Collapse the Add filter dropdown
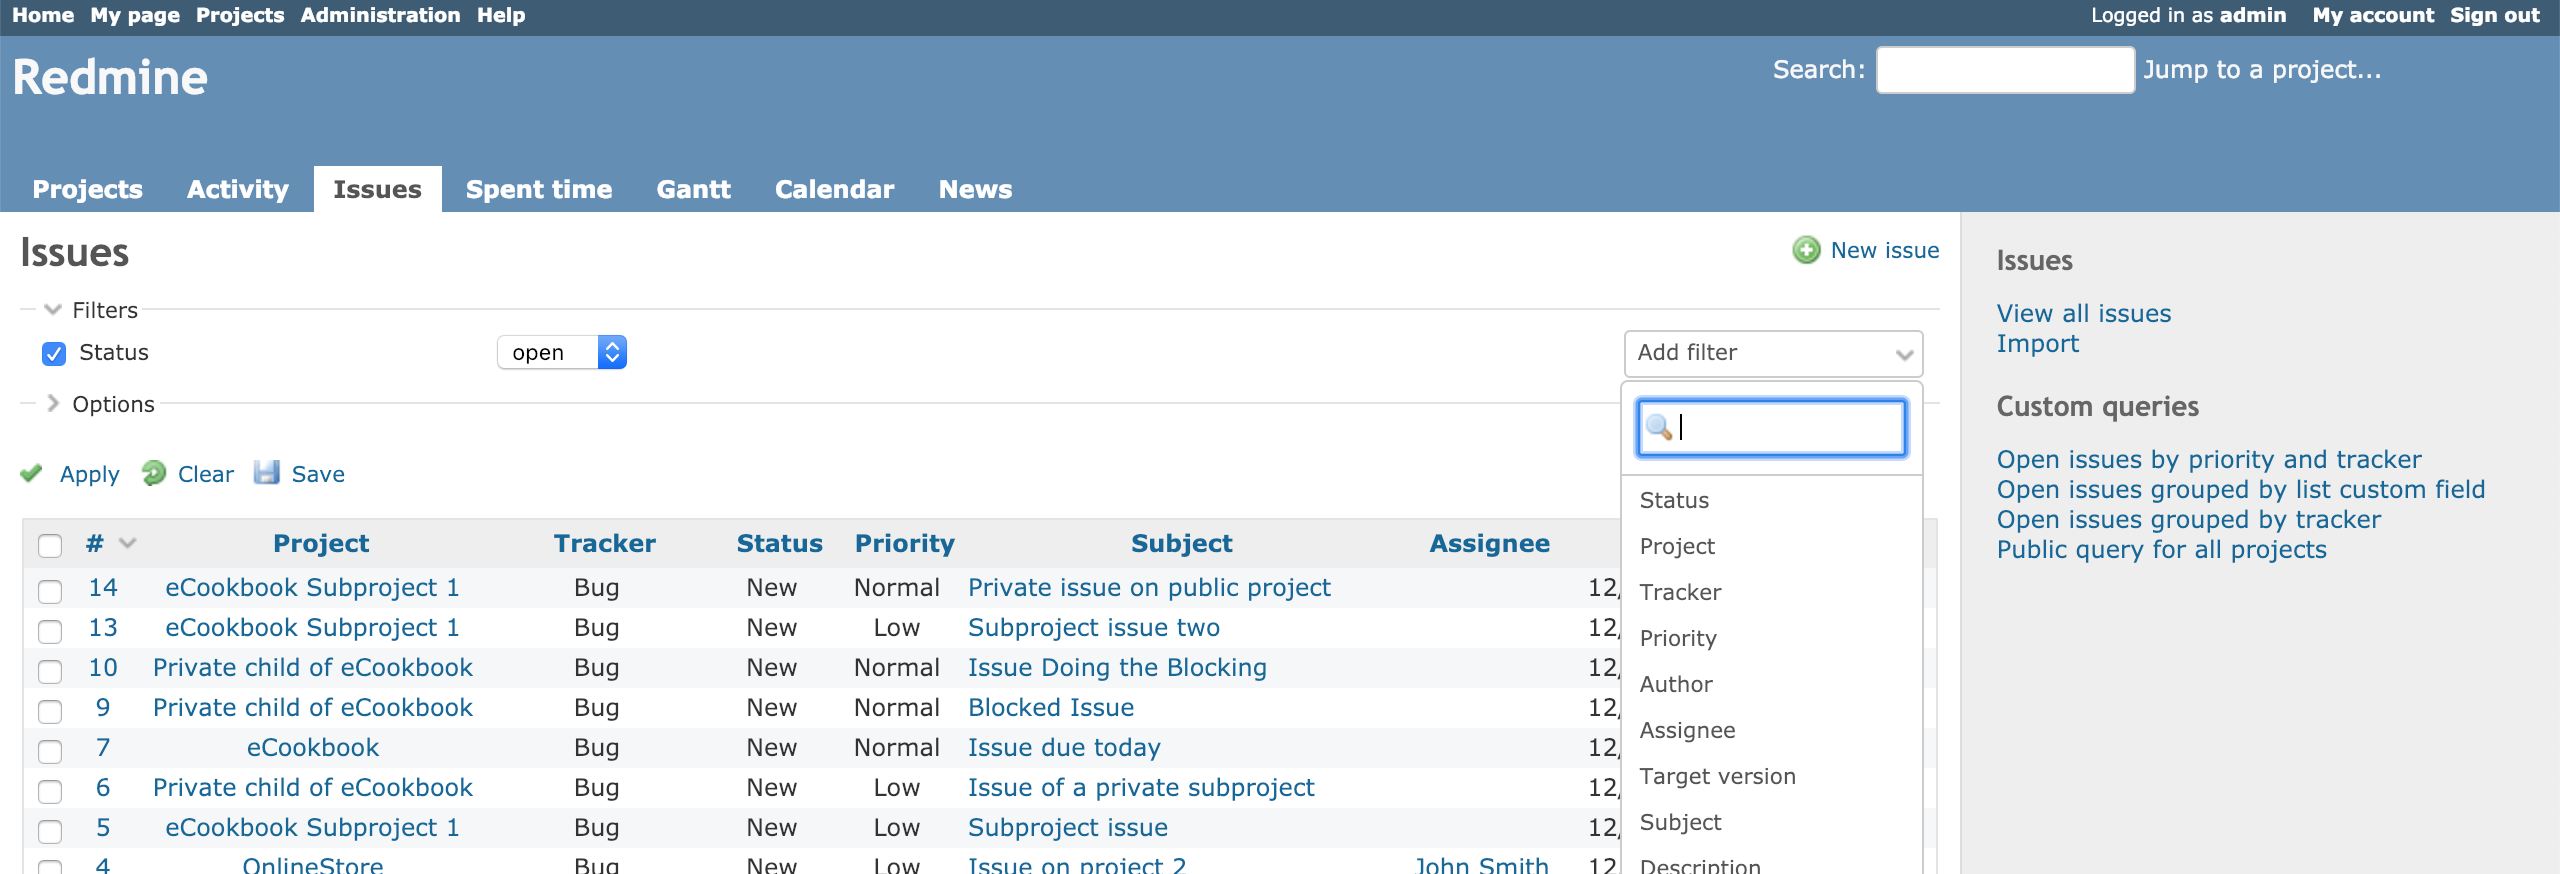 tap(1773, 353)
